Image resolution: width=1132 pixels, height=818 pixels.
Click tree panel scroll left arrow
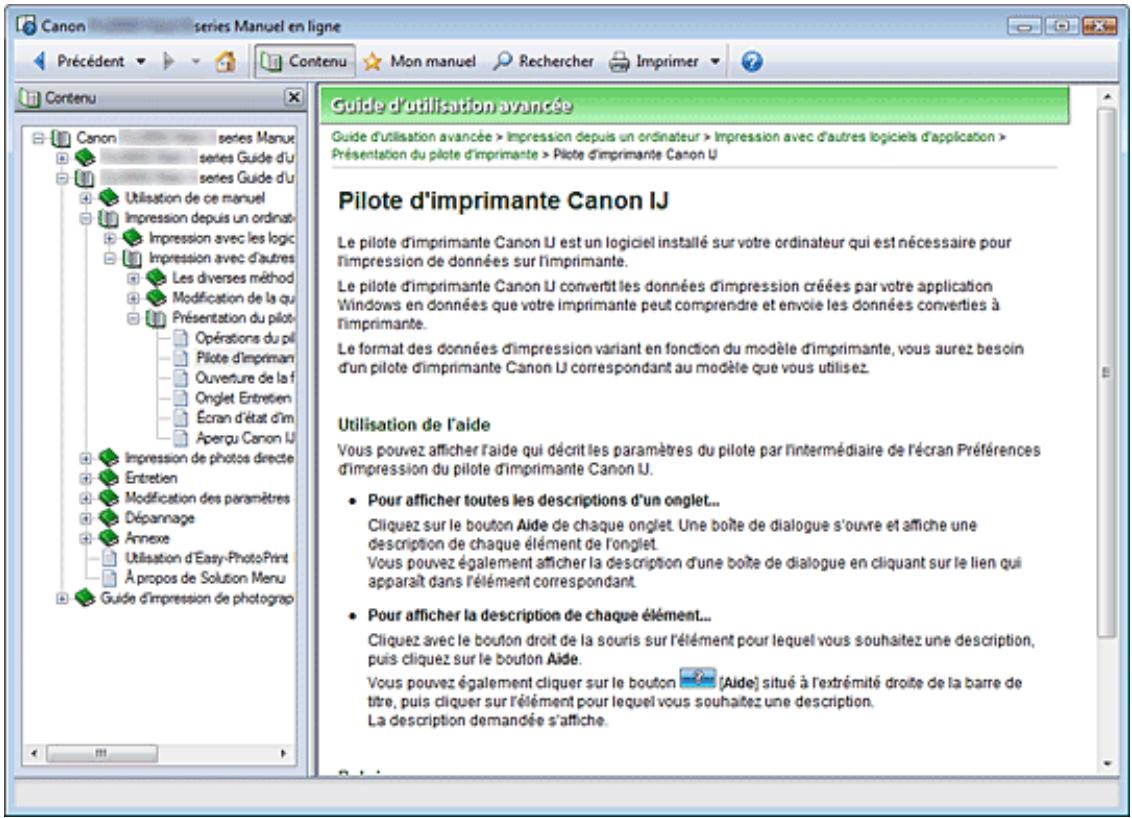pyautogui.click(x=33, y=754)
